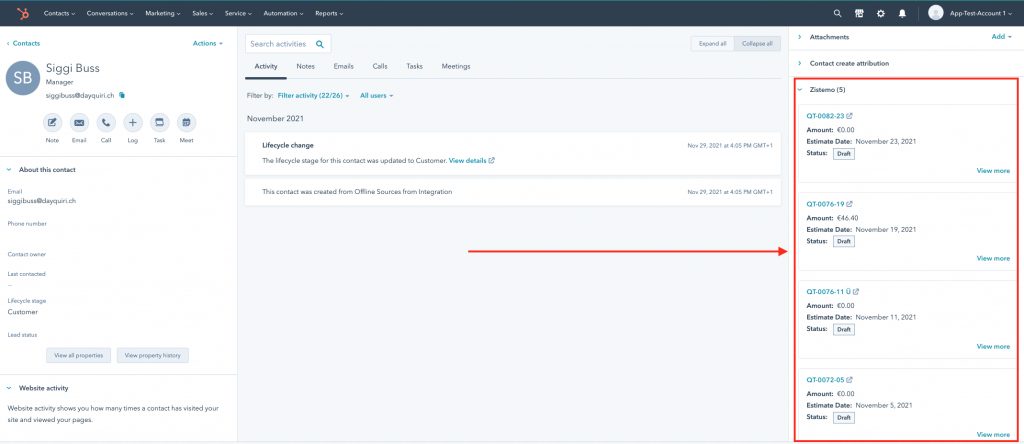Screen dimensions: 1024x444
Task: Click the Collapse all button
Action: [x=758, y=44]
